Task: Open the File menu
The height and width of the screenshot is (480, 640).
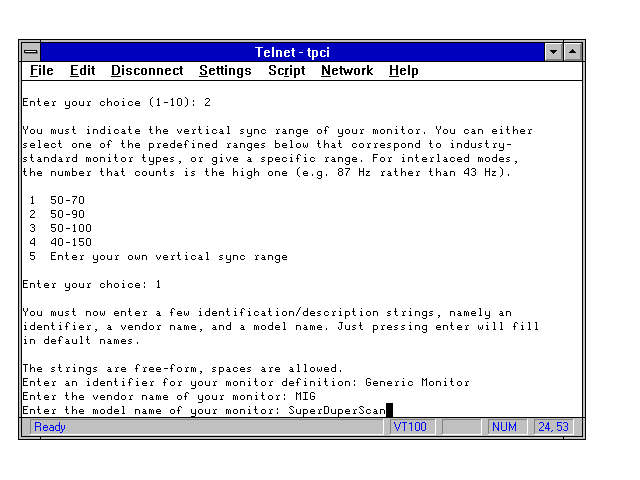Action: tap(42, 71)
